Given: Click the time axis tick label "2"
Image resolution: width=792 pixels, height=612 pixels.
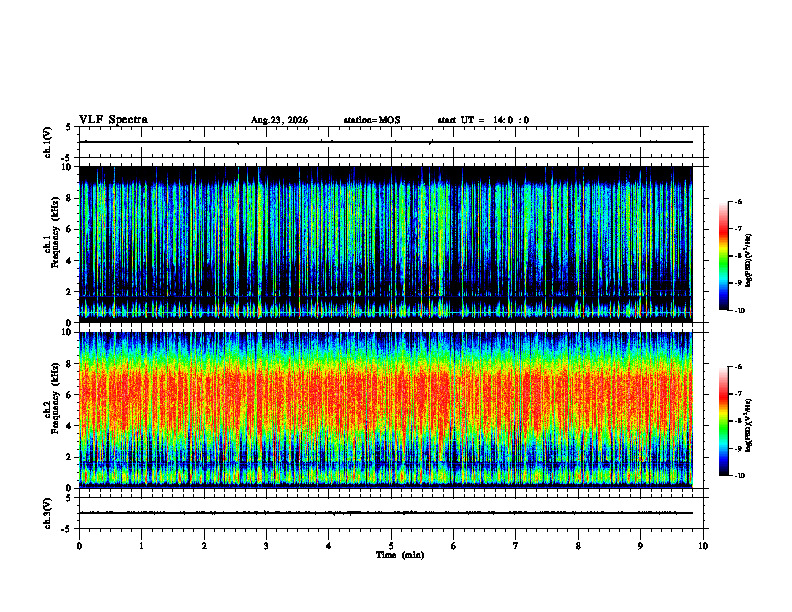Looking at the screenshot, I should 204,546.
